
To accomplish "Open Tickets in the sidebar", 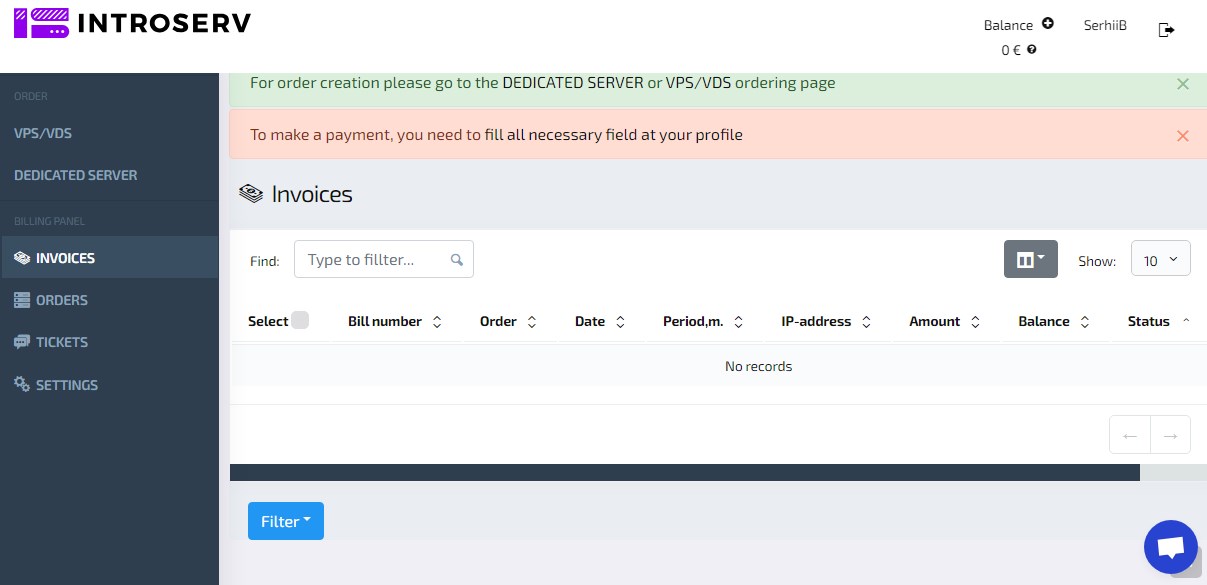I will (62, 342).
